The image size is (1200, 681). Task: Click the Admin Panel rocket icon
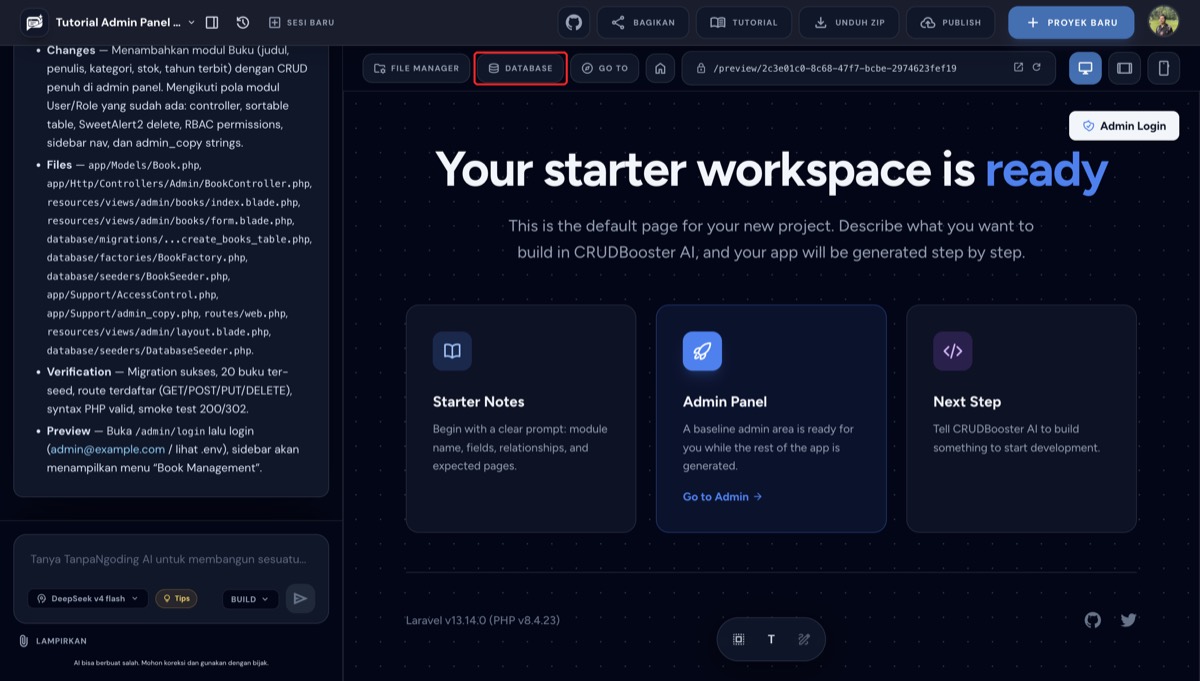pos(702,351)
